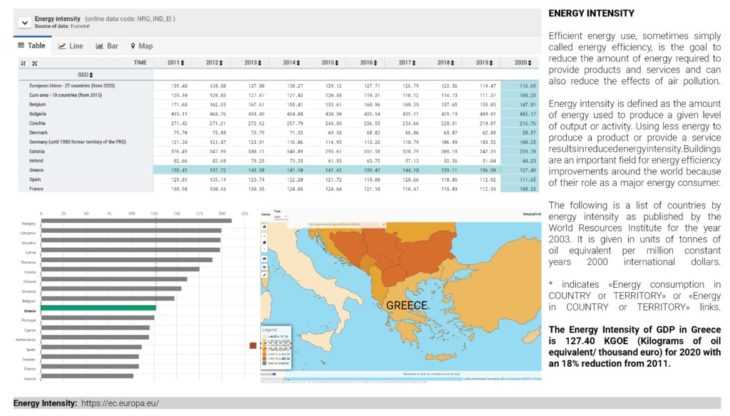Switch to the Table view tab
Screen dimensions: 730x416
click(x=35, y=46)
